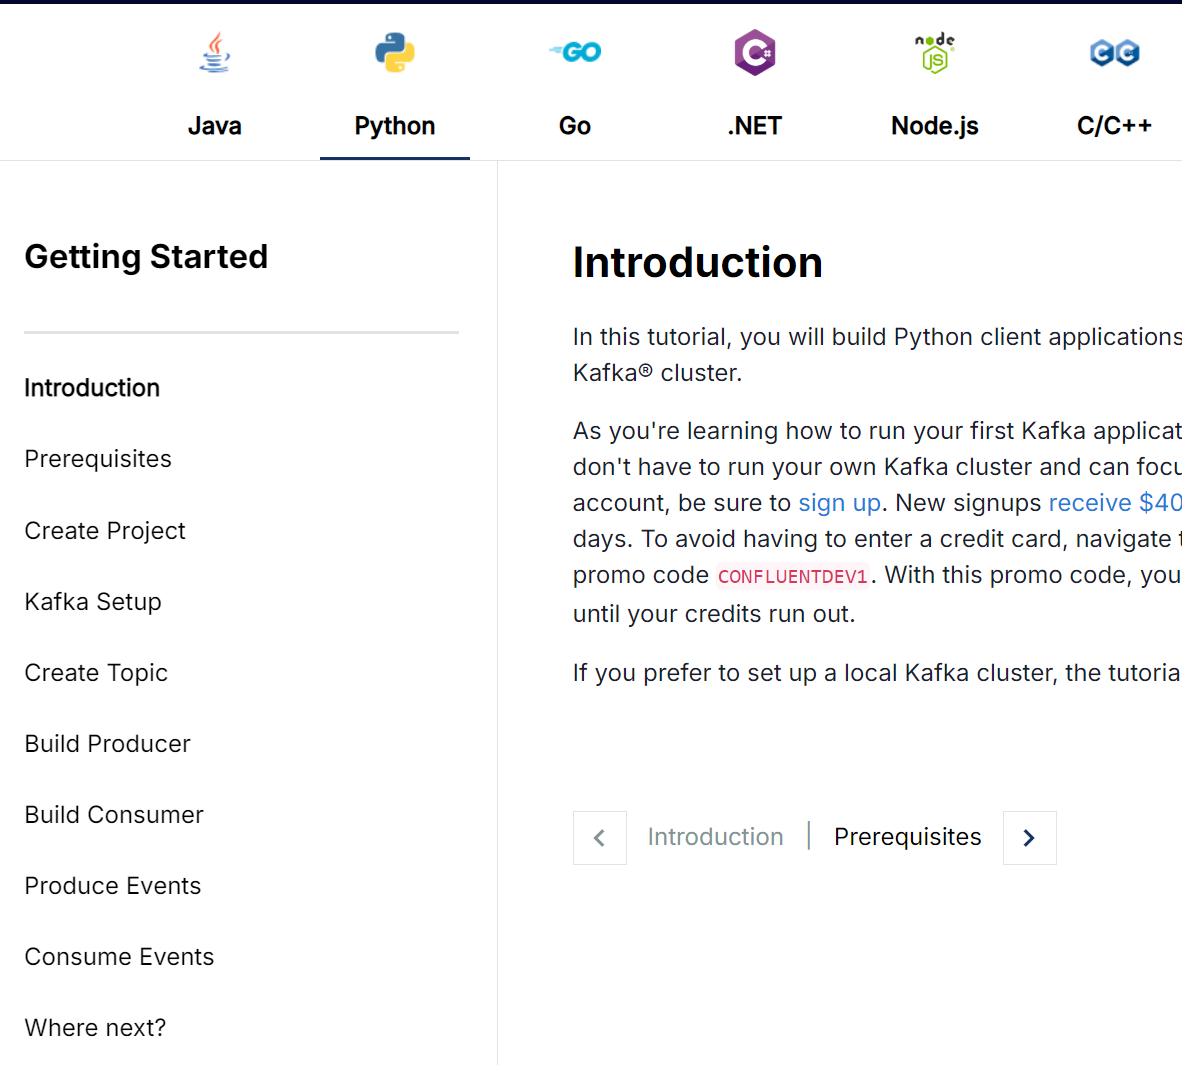This screenshot has height=1065, width=1182.
Task: Select the Node.js tab label
Action: (x=935, y=126)
